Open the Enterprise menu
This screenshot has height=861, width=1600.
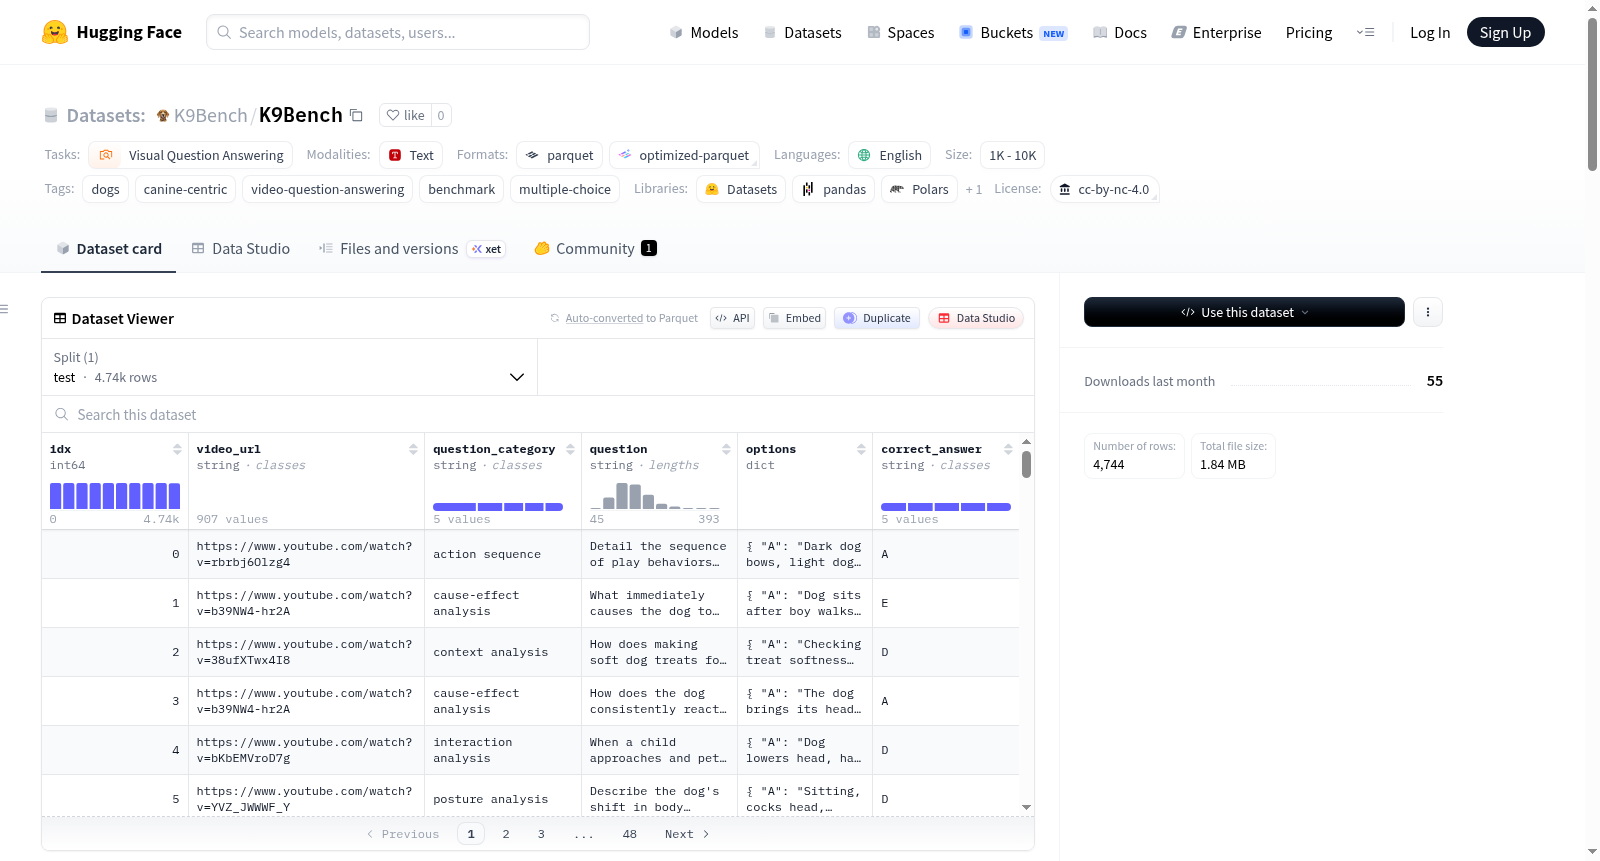tap(1216, 32)
